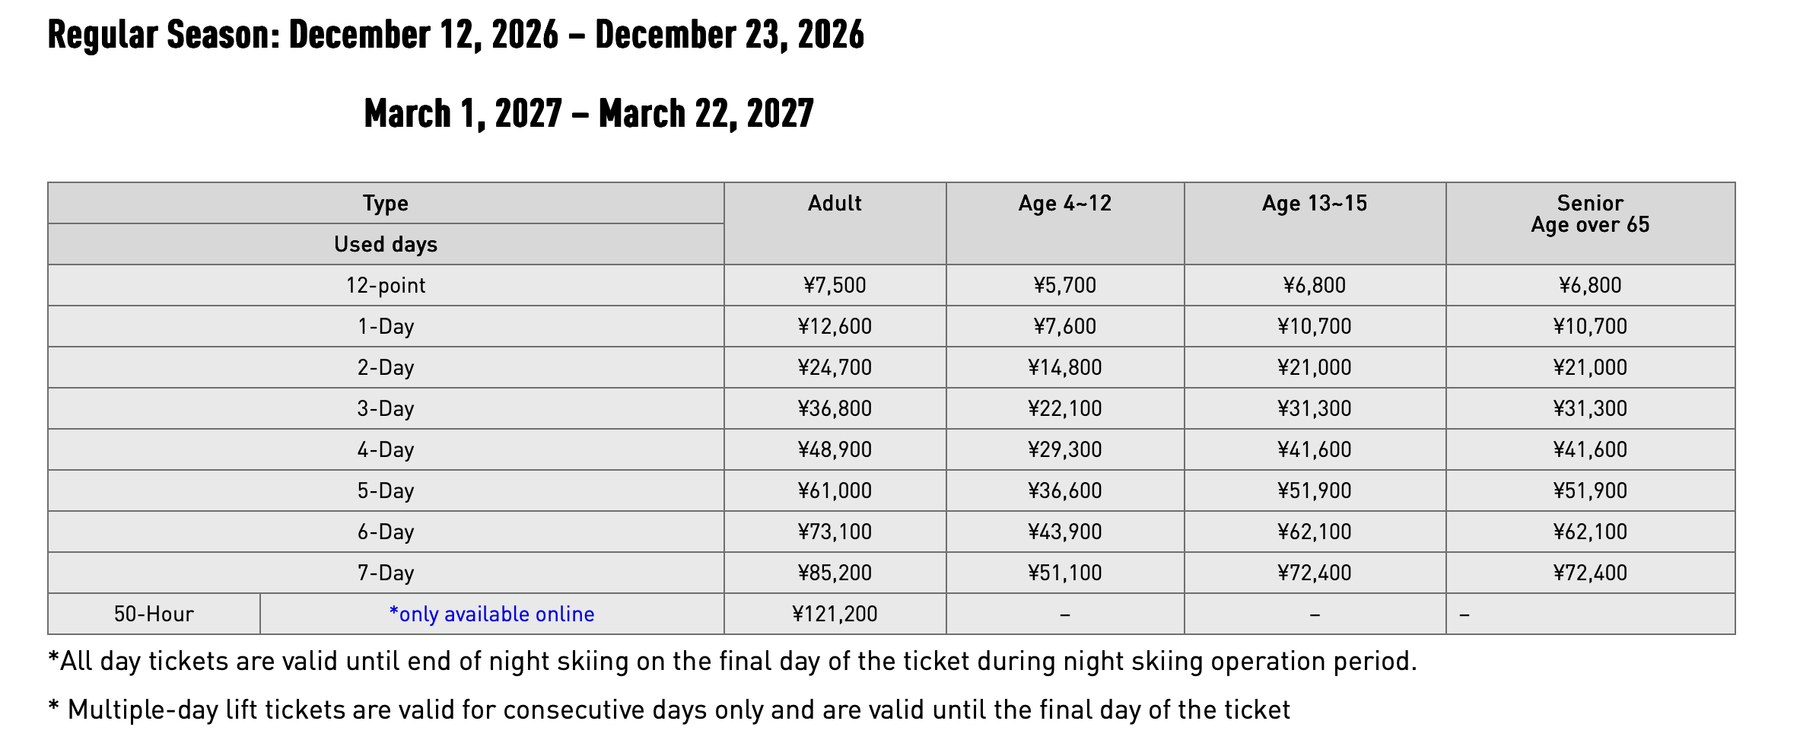Viewport: 1800px width, 739px height.
Task: Click the March 1, 2027 date heading
Action: point(589,113)
